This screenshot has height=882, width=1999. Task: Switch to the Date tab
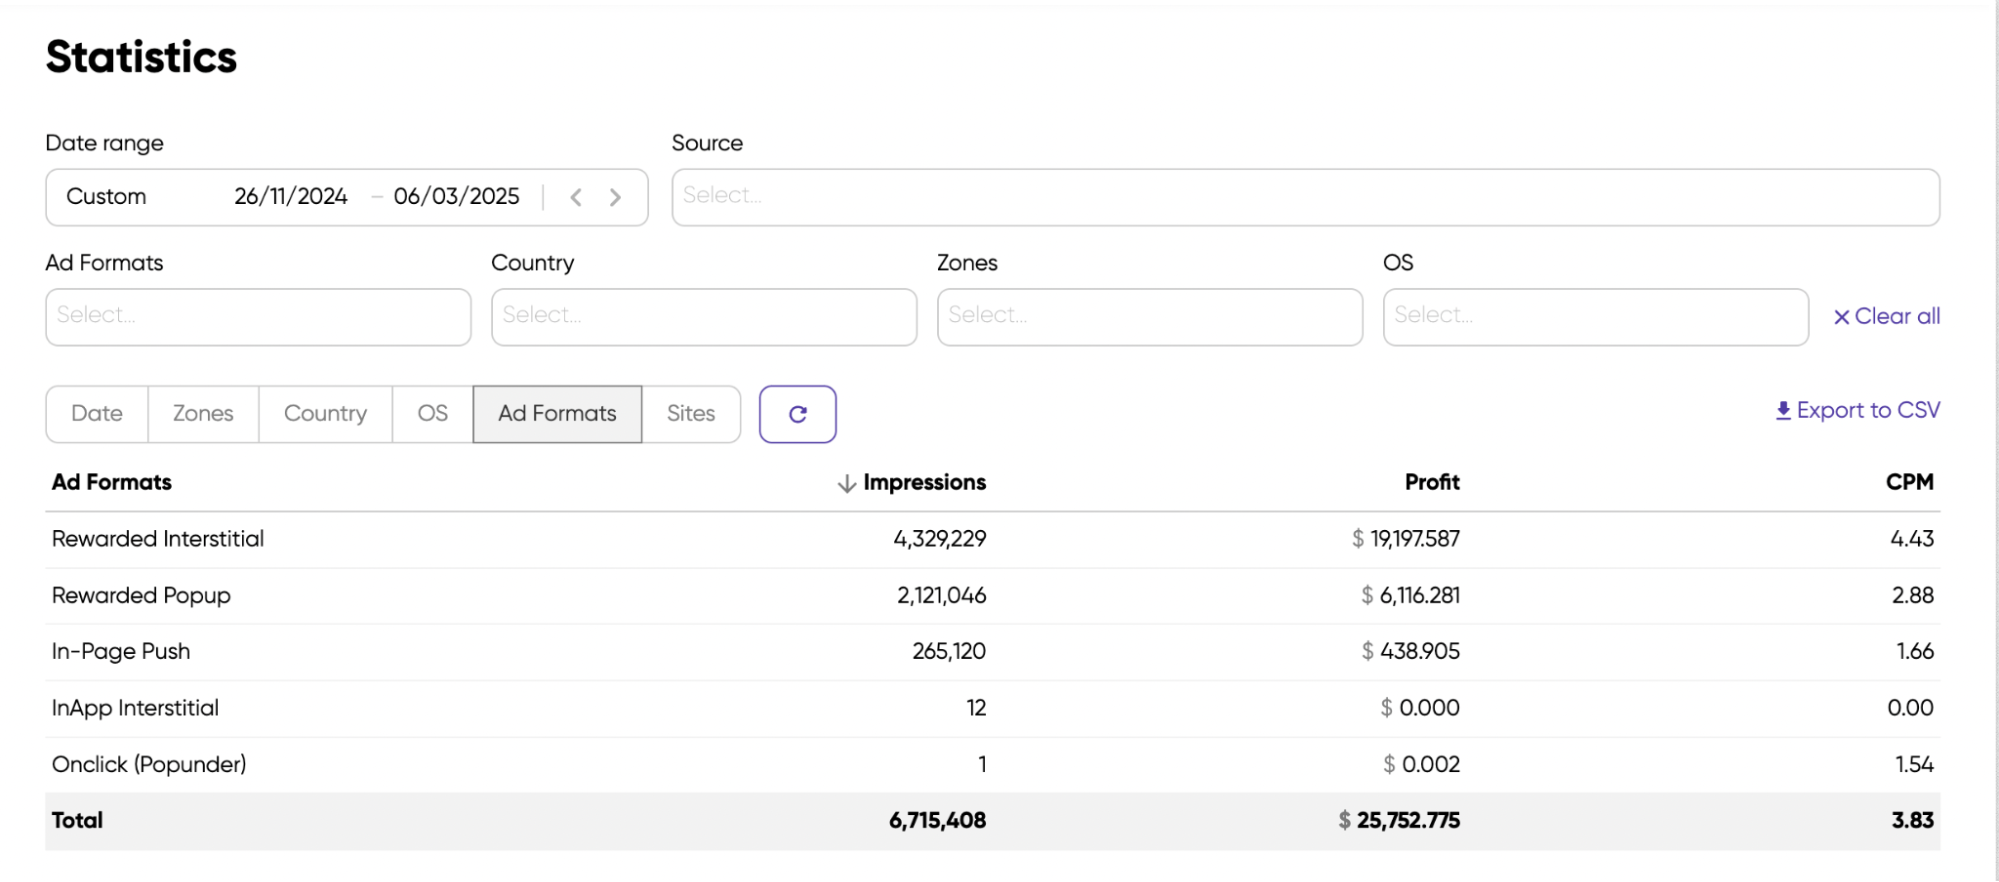tap(97, 414)
